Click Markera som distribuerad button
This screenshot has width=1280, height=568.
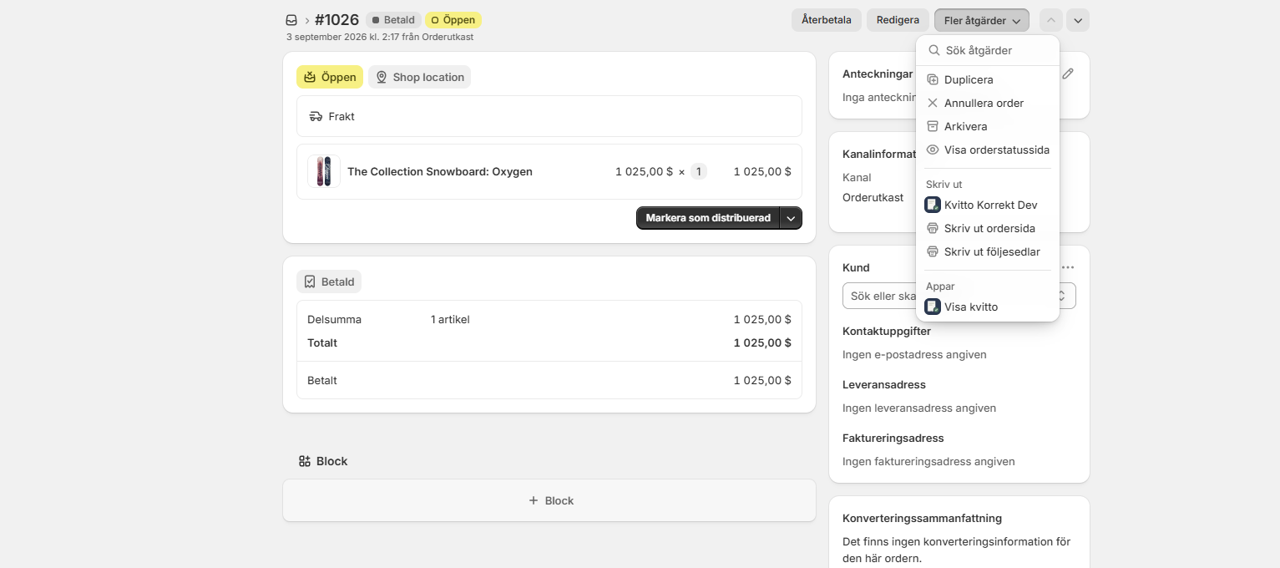tap(708, 218)
